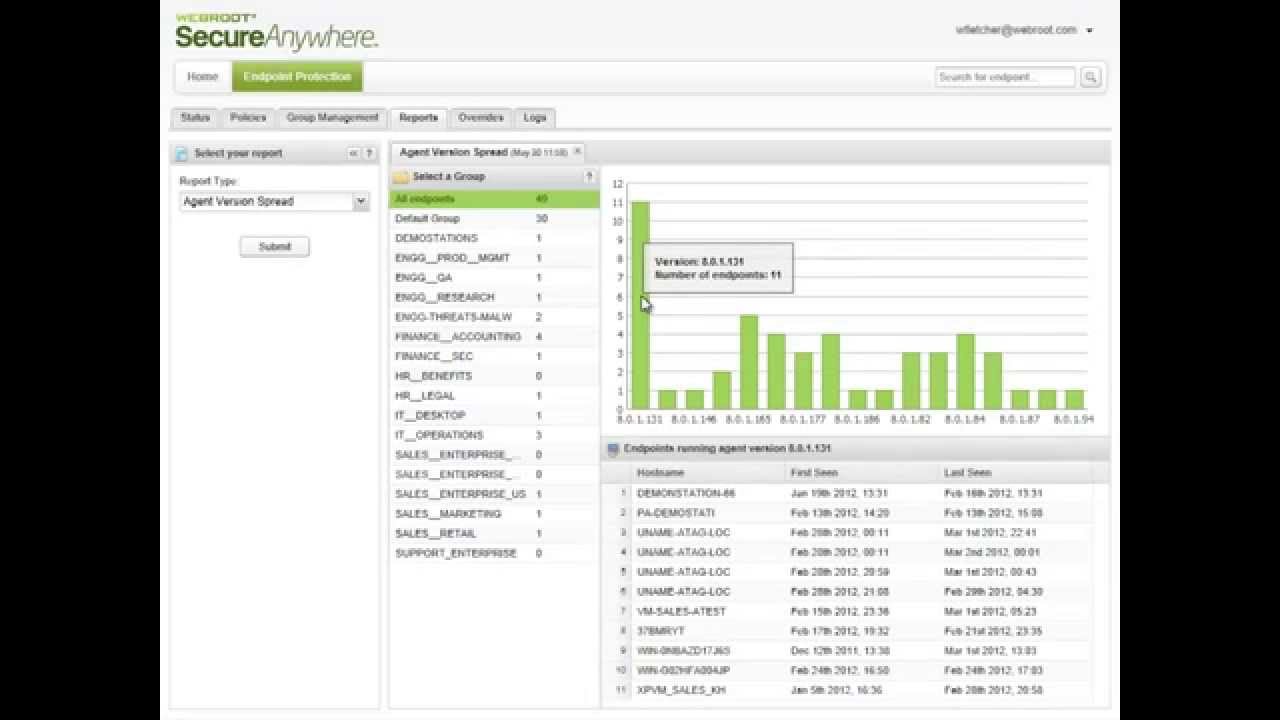Click the VM-SALES-ATEST hostname row
1280x720 pixels.
click(855, 611)
